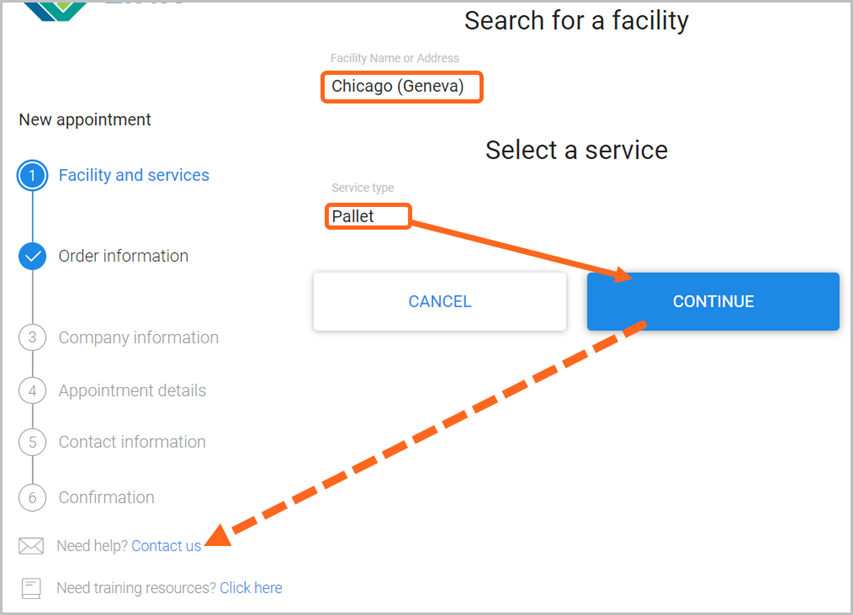Click the step 3 Company information circle
The height and width of the screenshot is (615, 853).
click(x=31, y=338)
